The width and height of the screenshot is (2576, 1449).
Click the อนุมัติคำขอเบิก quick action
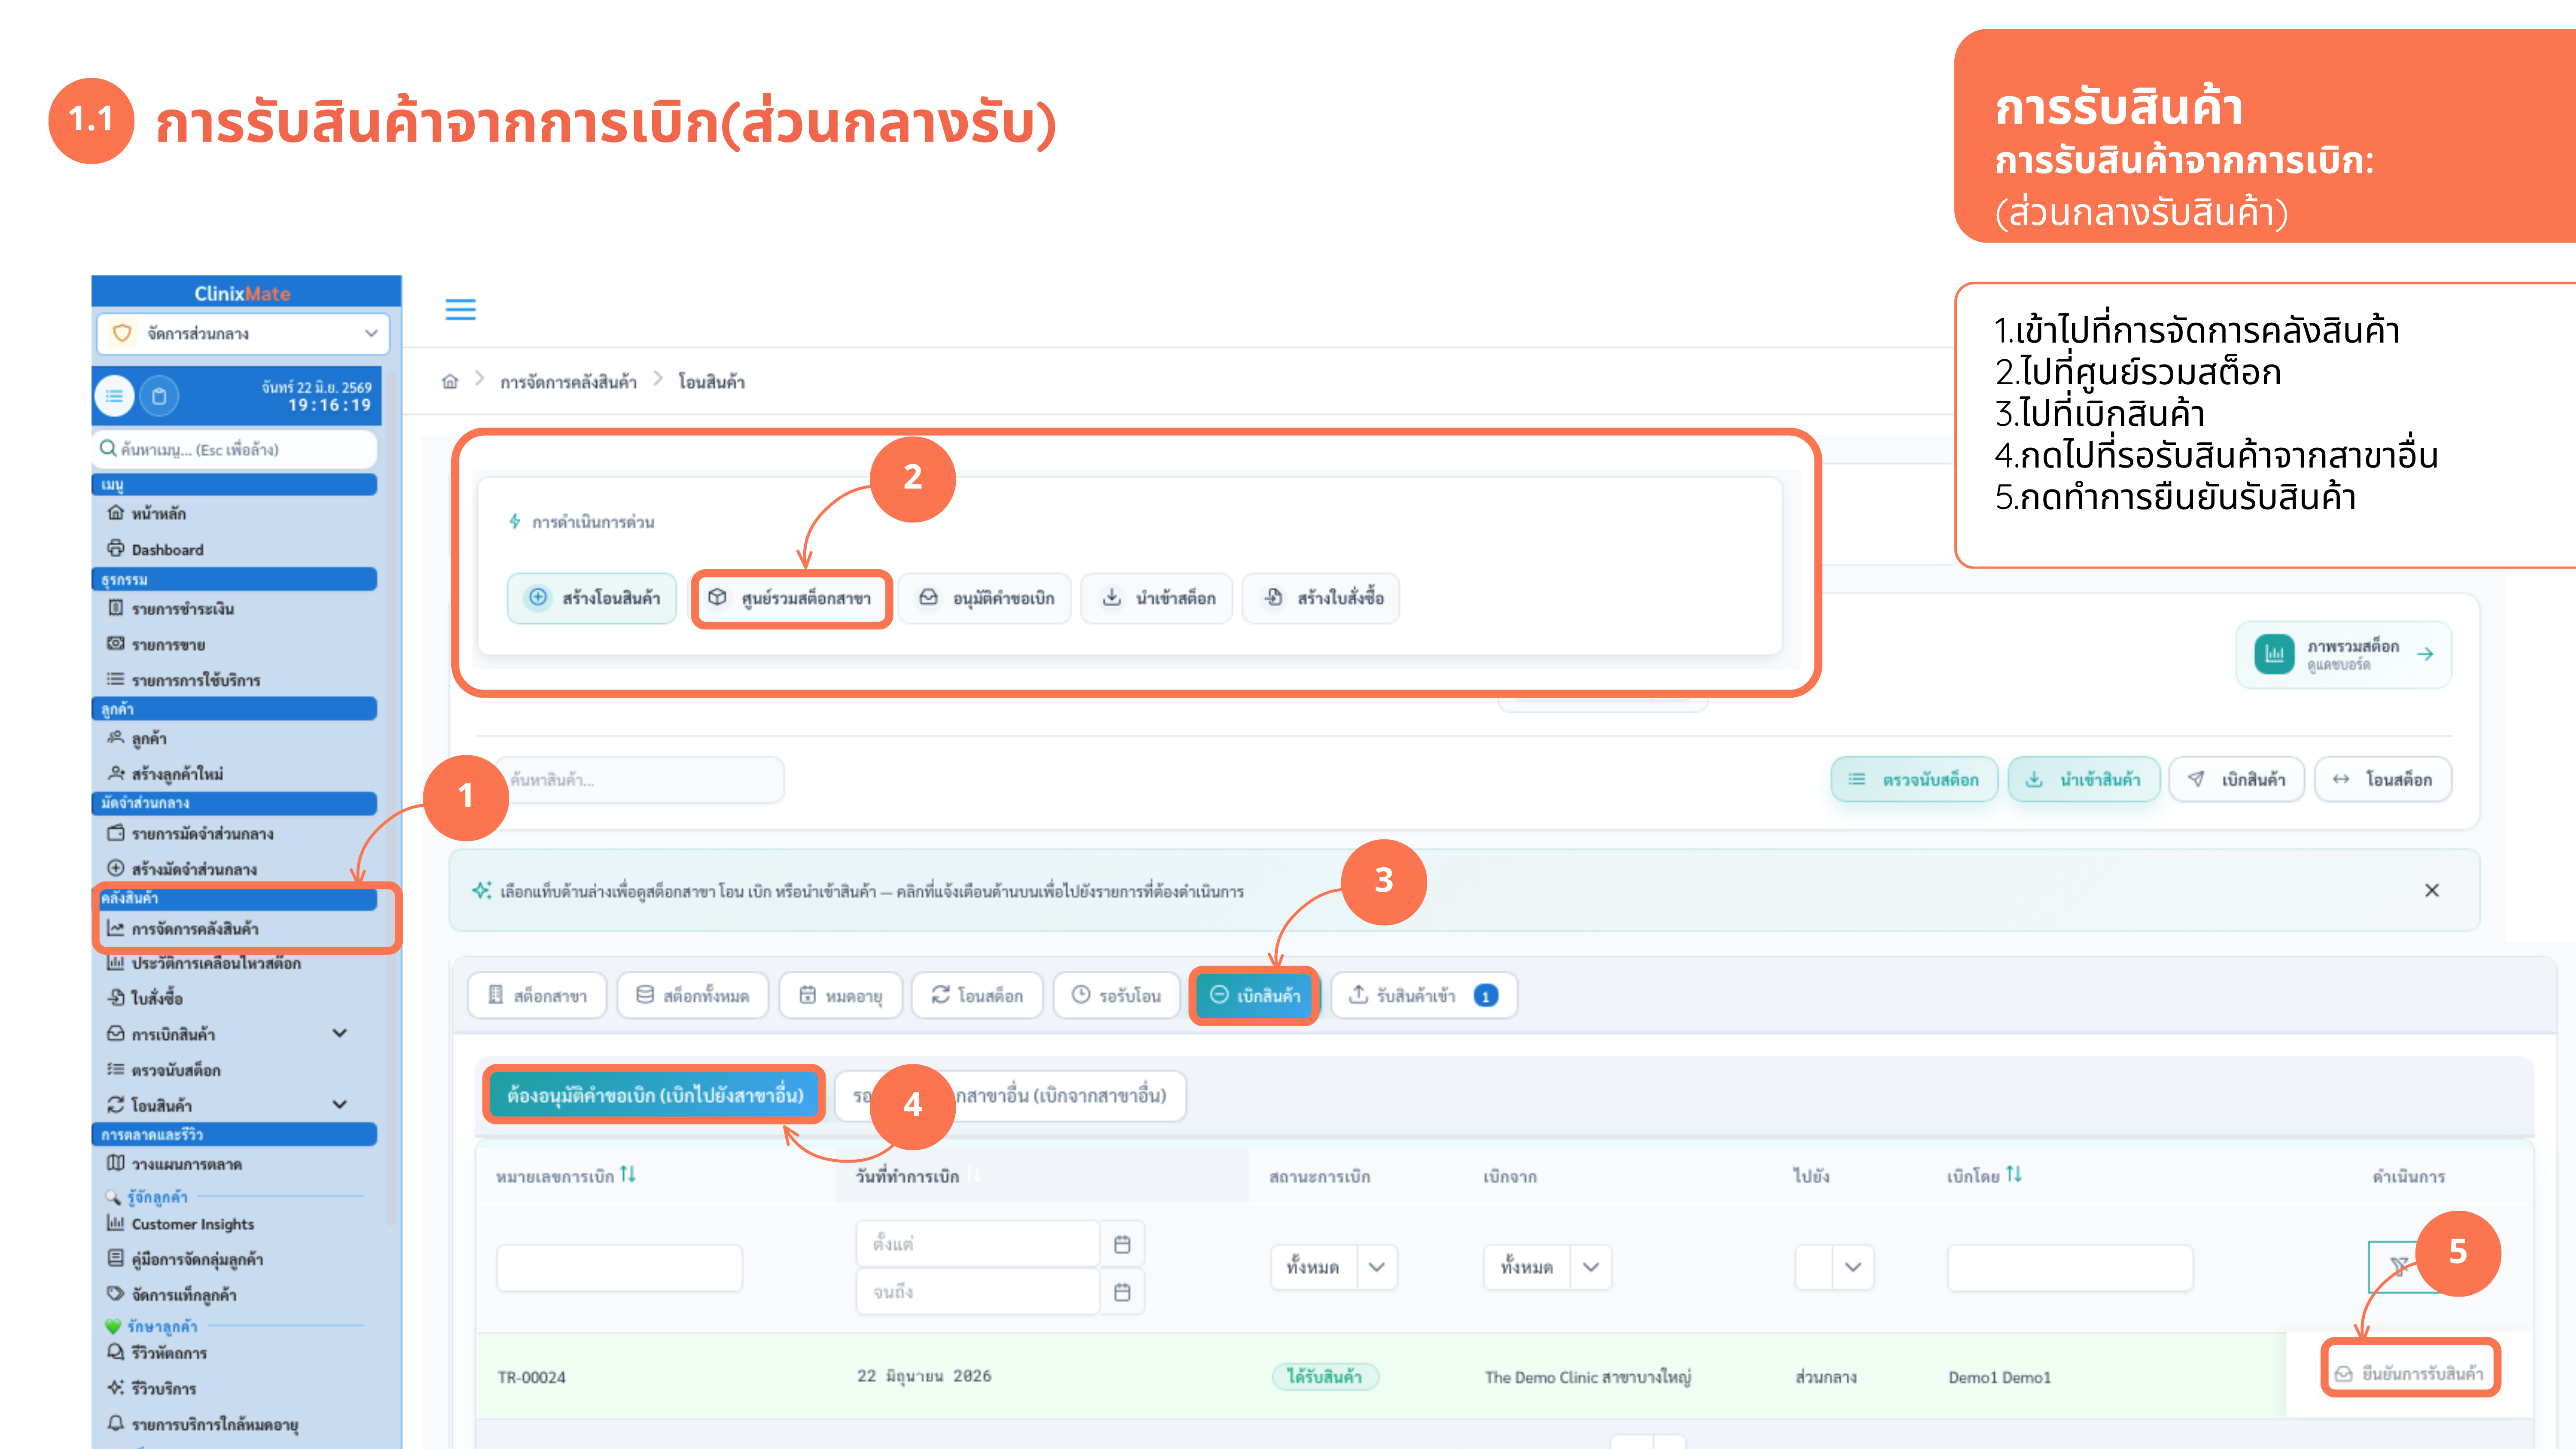click(x=985, y=598)
